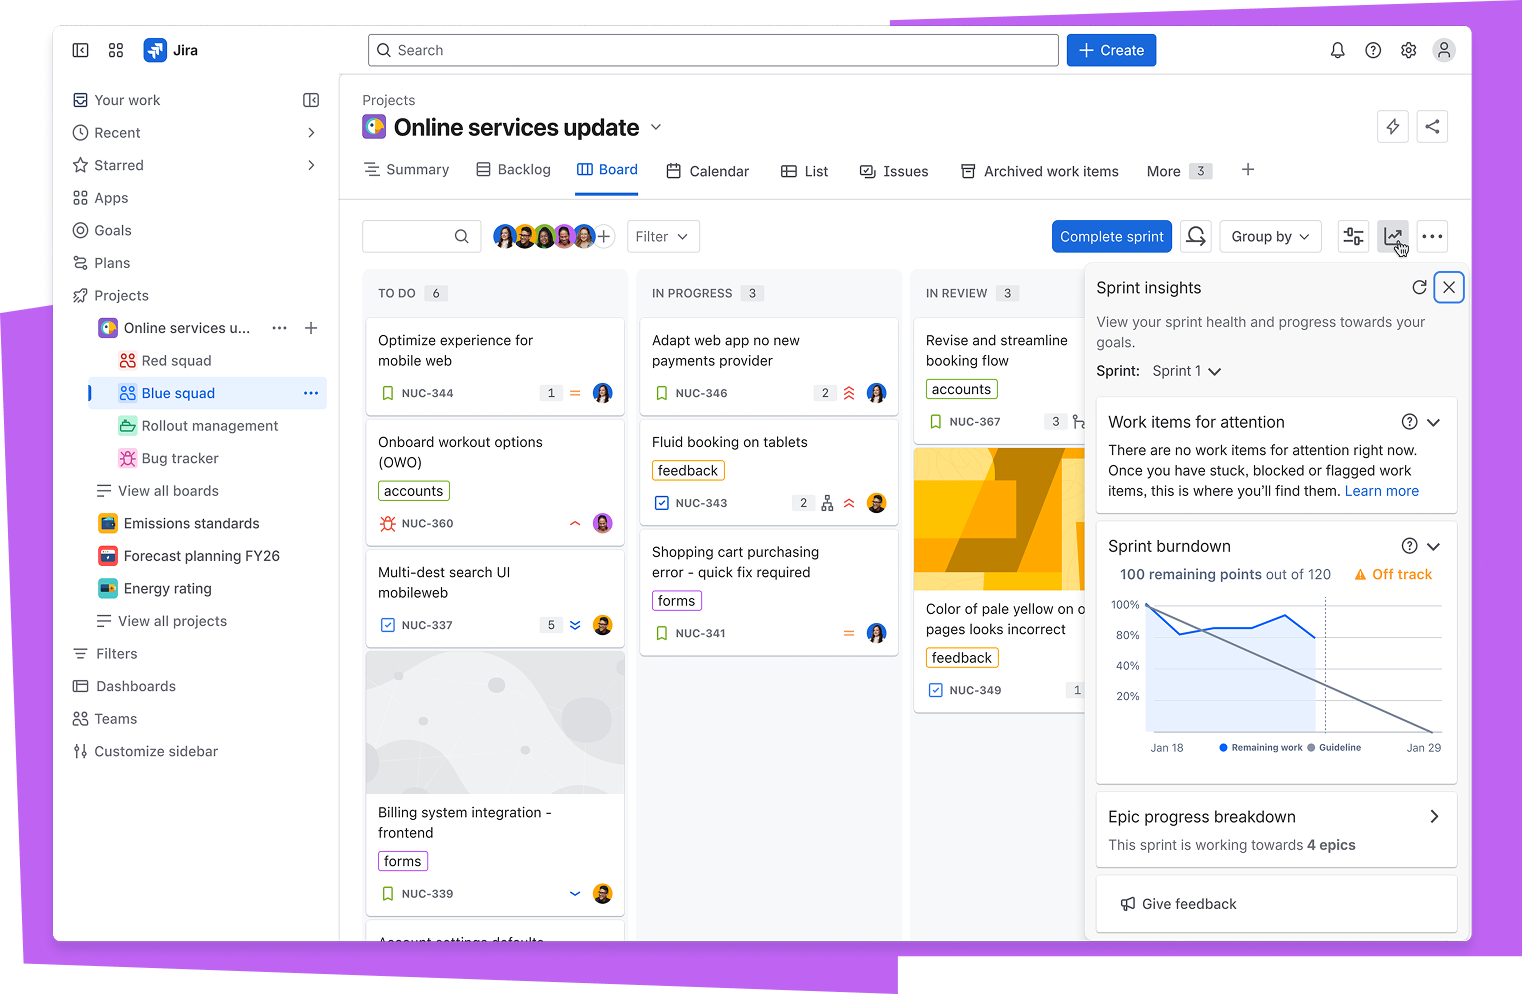Screen dimensions: 1524x995
Task: Open the Calendar tab
Action: (x=707, y=171)
